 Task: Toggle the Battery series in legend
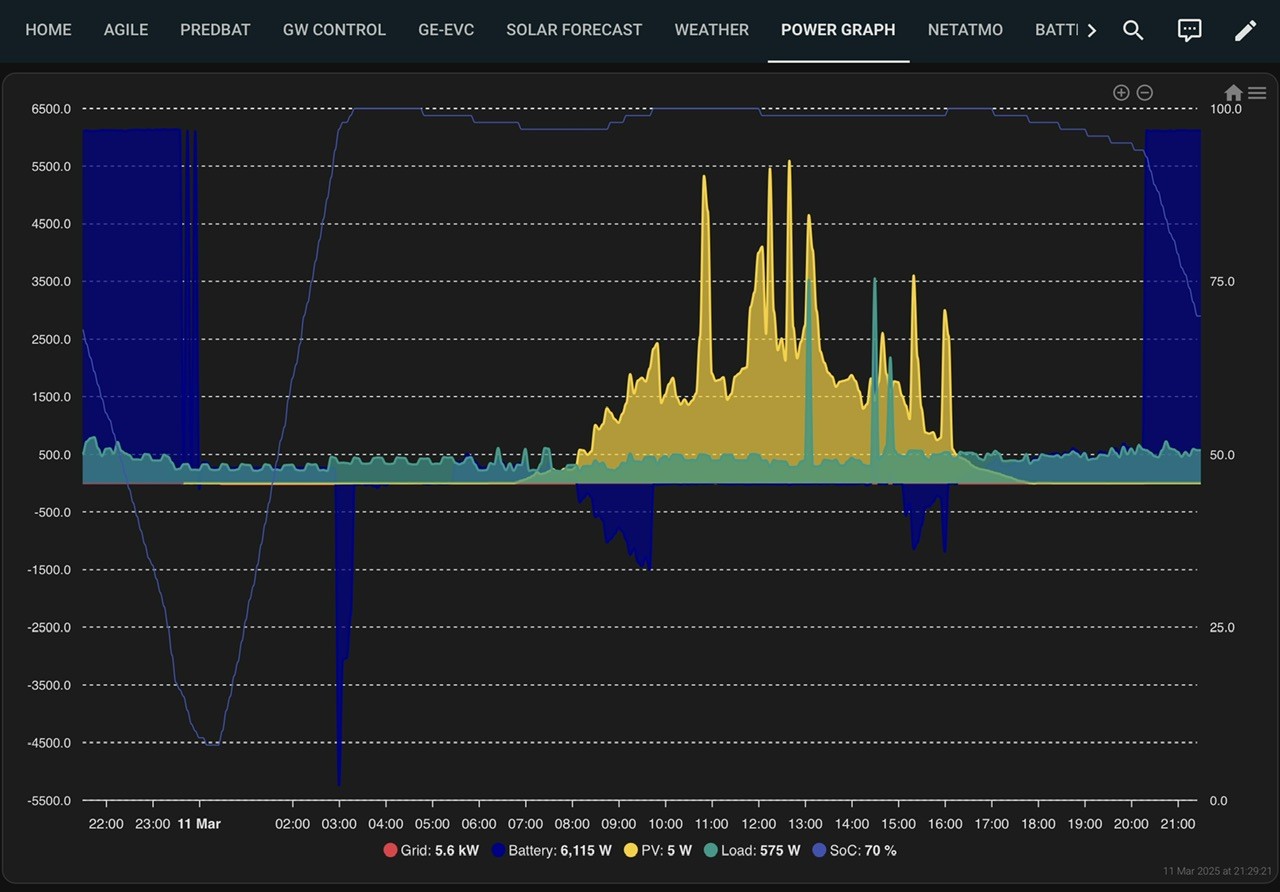coord(551,851)
